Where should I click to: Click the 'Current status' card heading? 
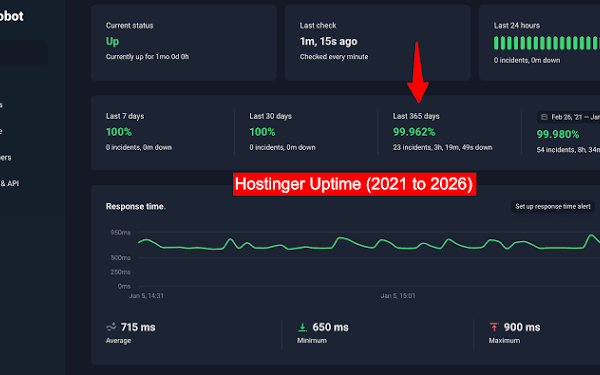click(129, 25)
